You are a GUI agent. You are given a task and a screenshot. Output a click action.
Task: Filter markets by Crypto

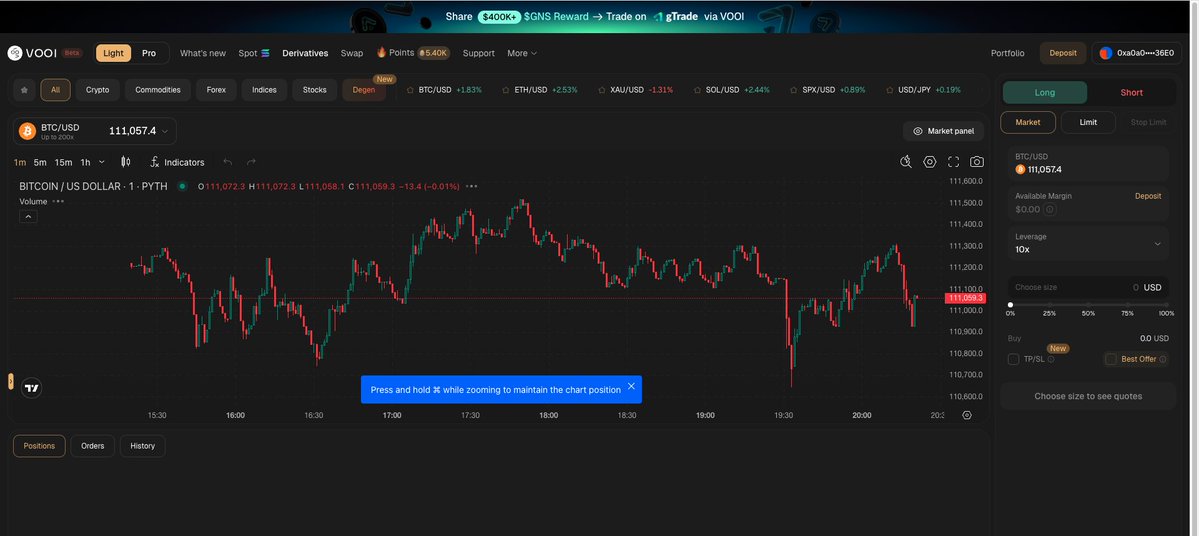(97, 89)
